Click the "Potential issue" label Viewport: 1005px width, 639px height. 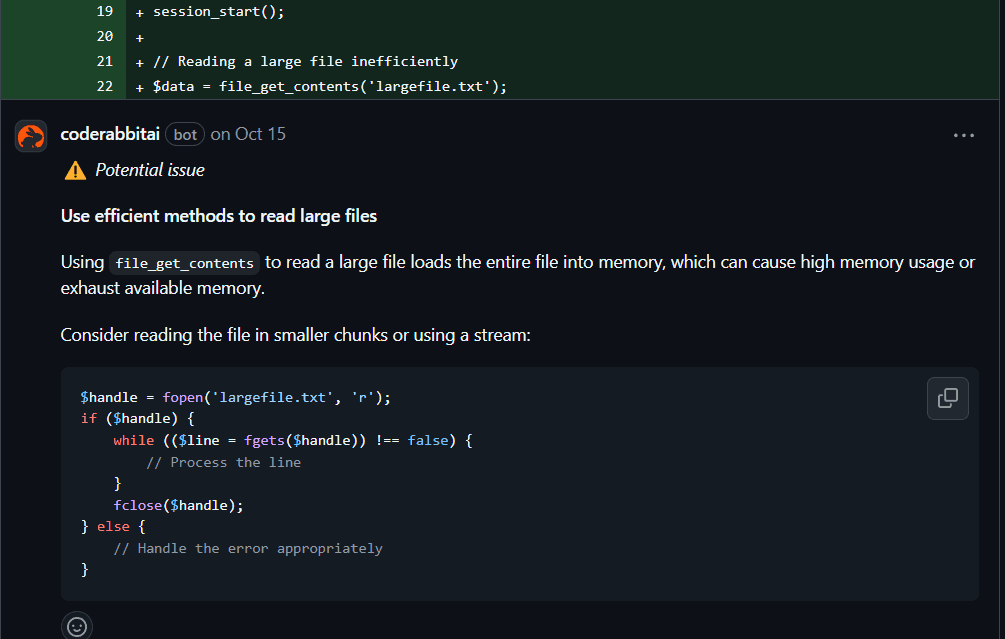pos(150,171)
